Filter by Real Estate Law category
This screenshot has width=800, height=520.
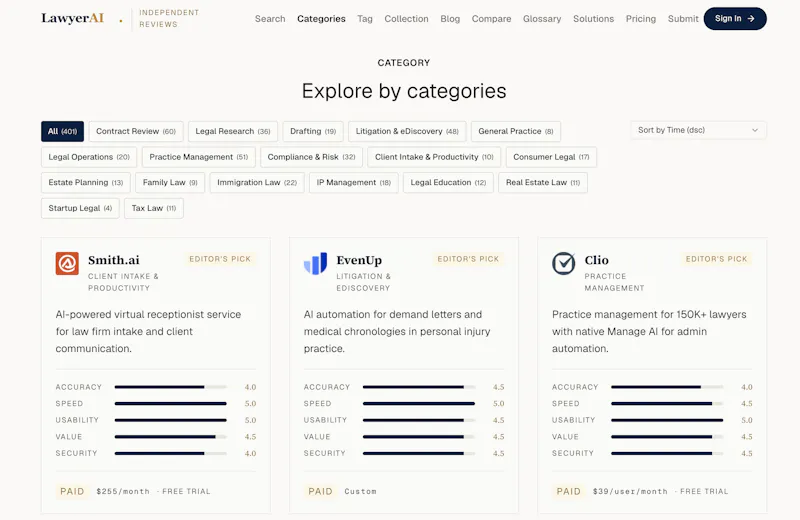pyautogui.click(x=543, y=182)
